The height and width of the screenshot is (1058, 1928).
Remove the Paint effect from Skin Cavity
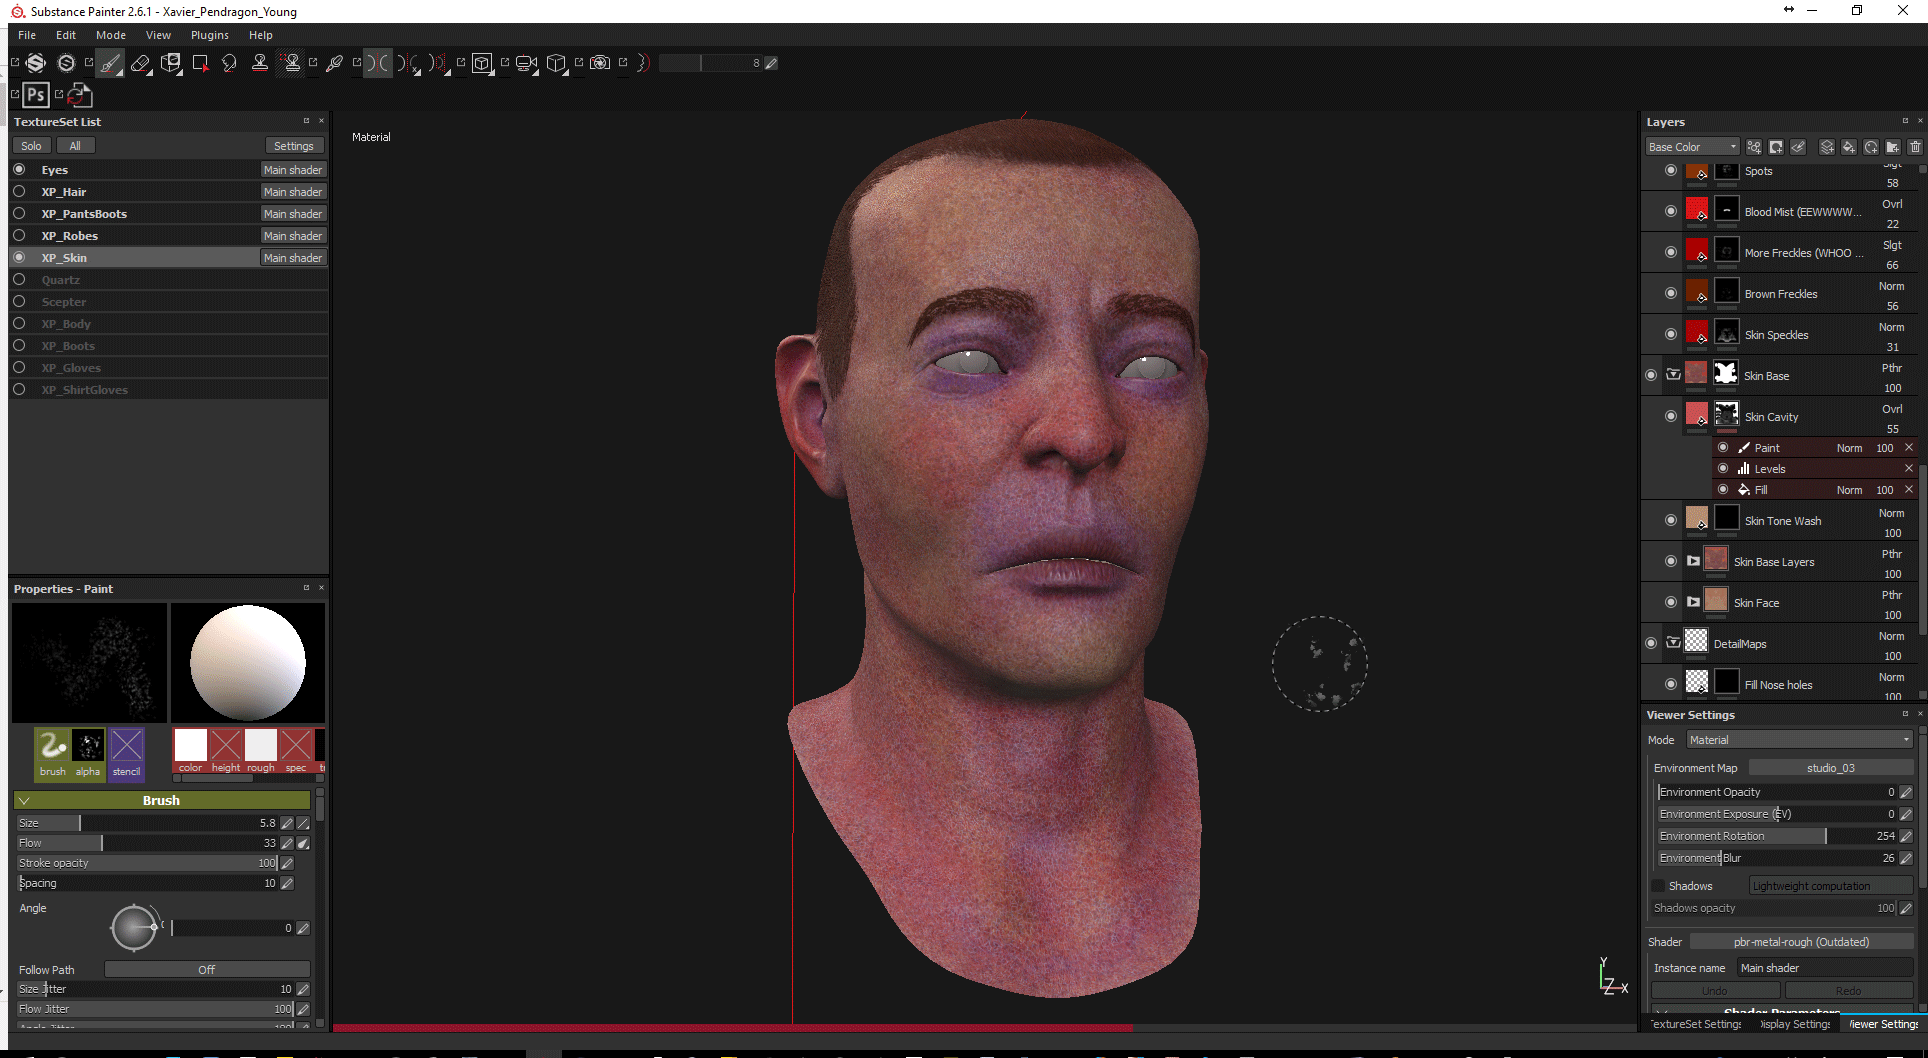point(1909,447)
